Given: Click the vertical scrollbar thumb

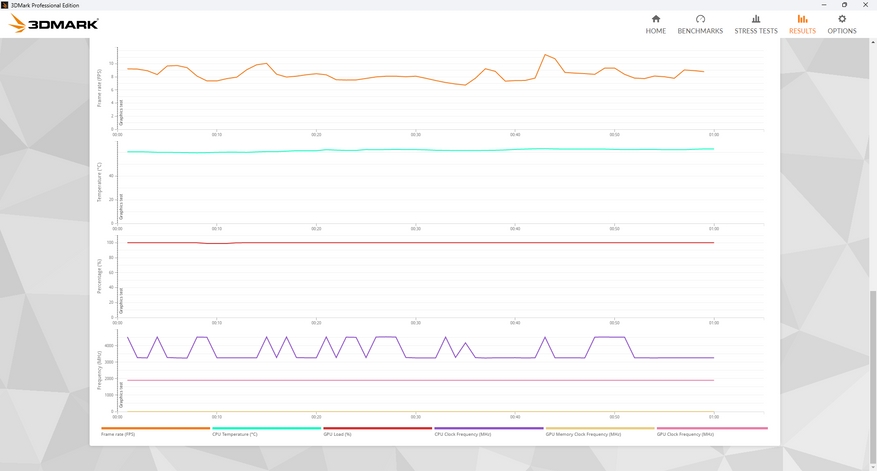Looking at the screenshot, I should coord(873,376).
